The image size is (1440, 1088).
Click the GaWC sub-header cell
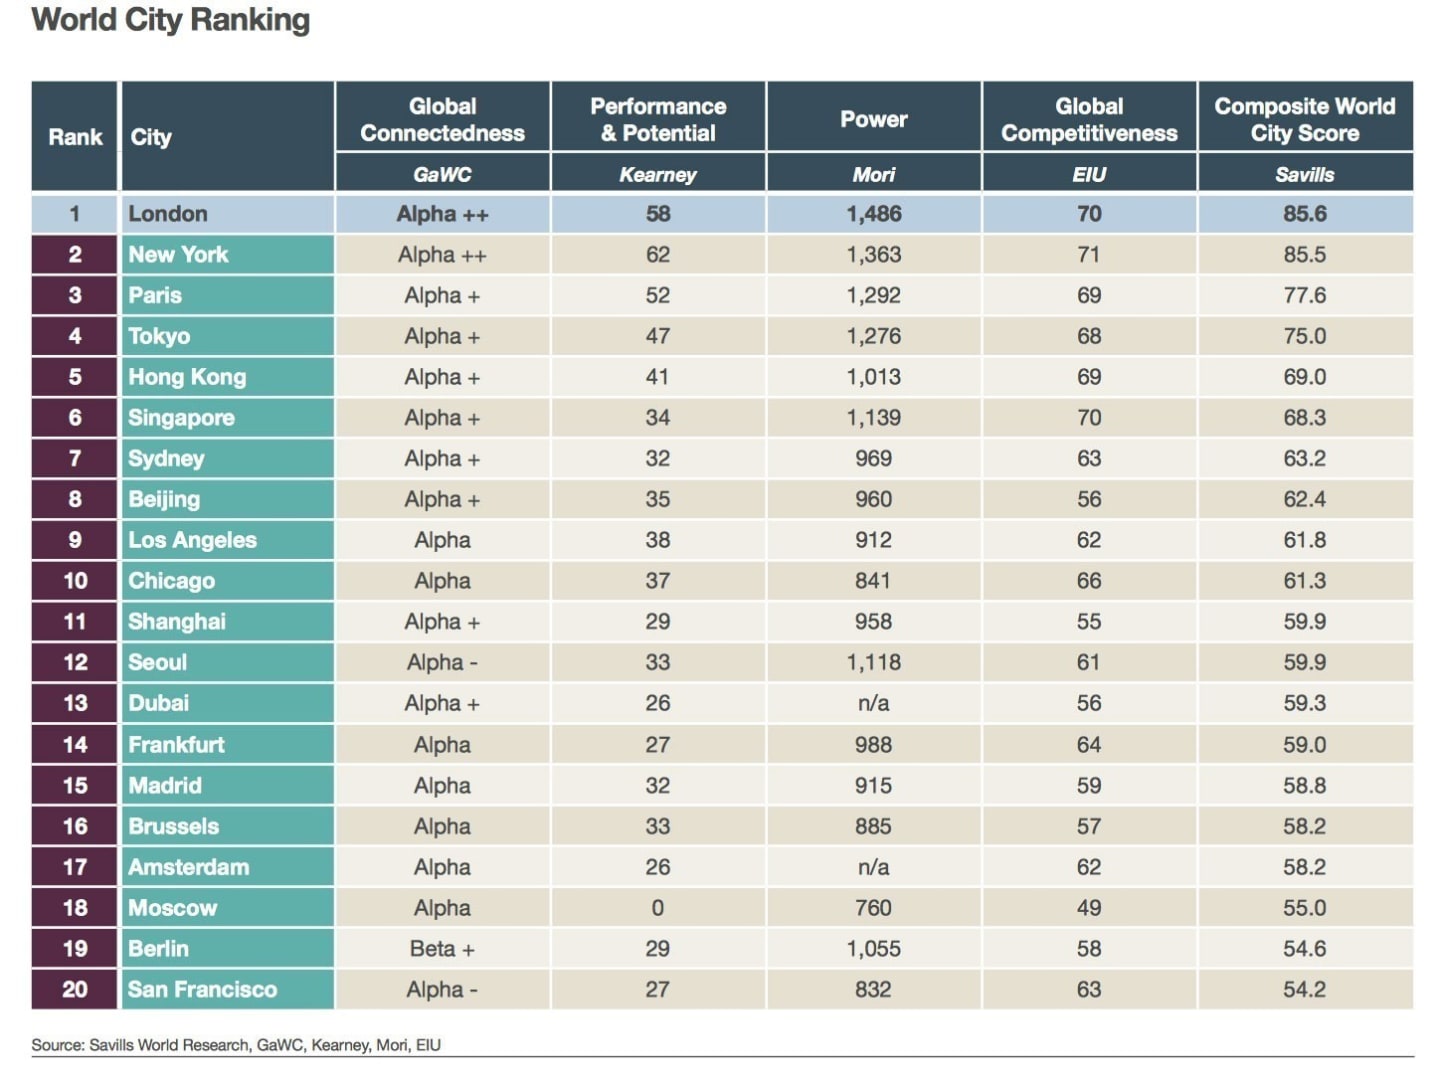[443, 173]
